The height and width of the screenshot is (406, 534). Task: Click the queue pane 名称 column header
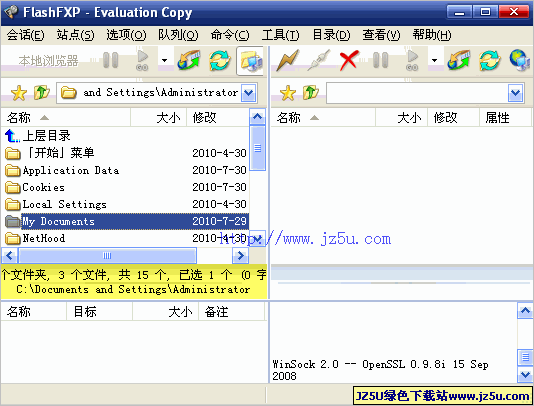pyautogui.click(x=34, y=311)
